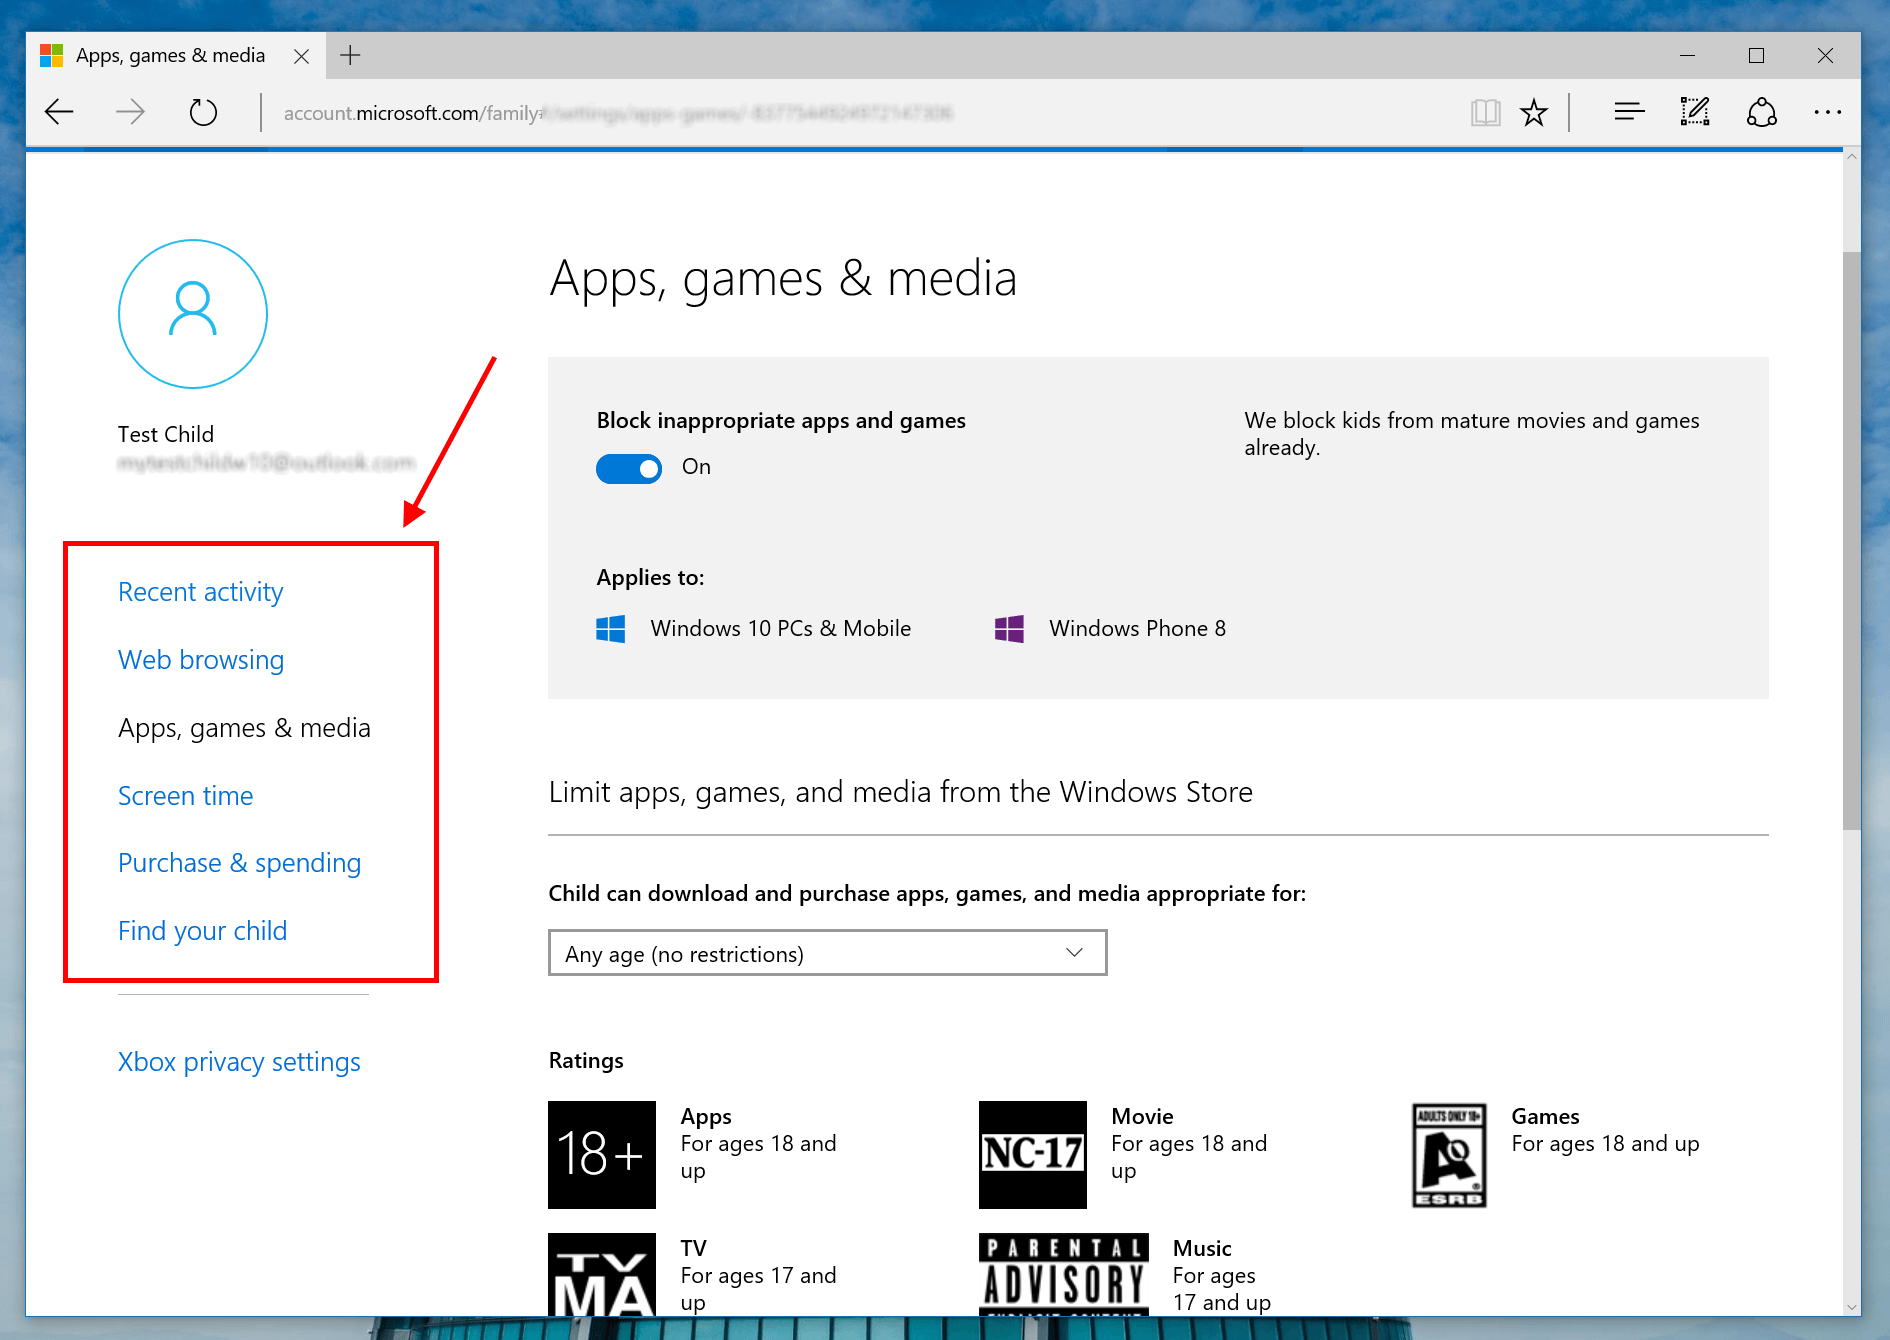Click the Ratings heading

coord(586,1061)
